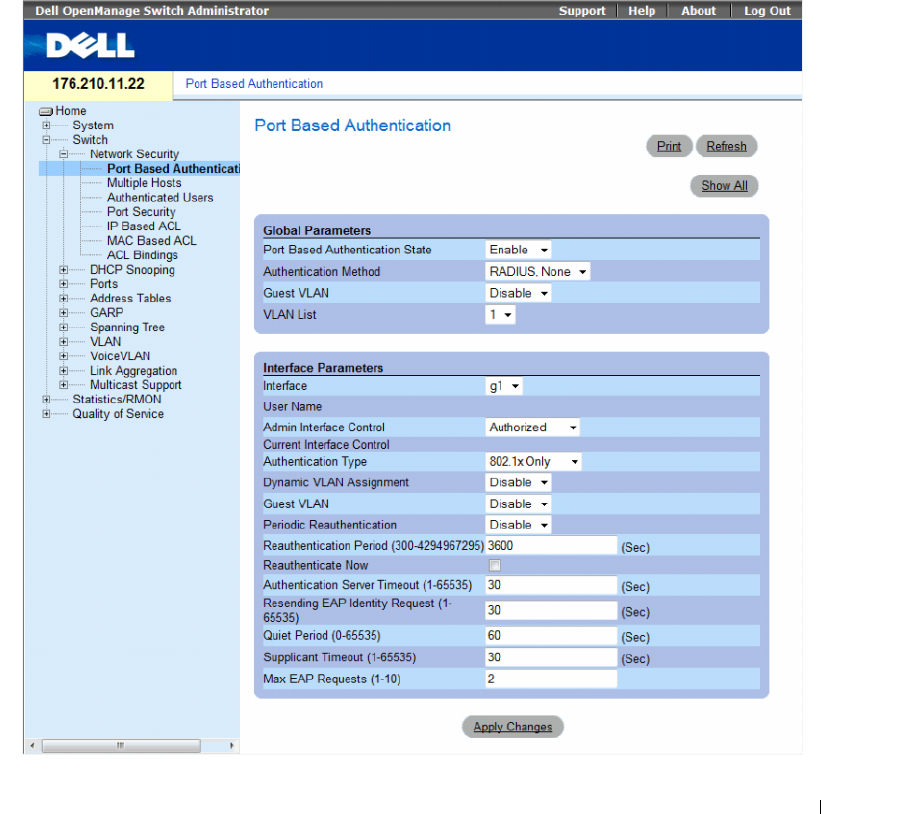Expand the System tree node
The height and width of the screenshot is (814, 900).
(46, 125)
